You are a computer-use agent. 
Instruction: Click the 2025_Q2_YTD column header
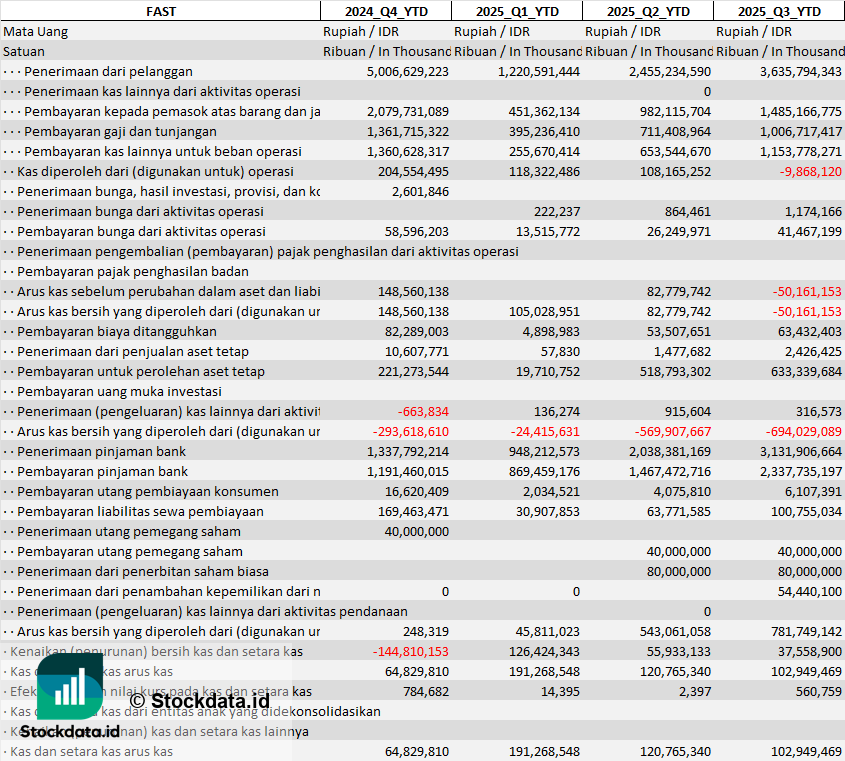coord(647,11)
